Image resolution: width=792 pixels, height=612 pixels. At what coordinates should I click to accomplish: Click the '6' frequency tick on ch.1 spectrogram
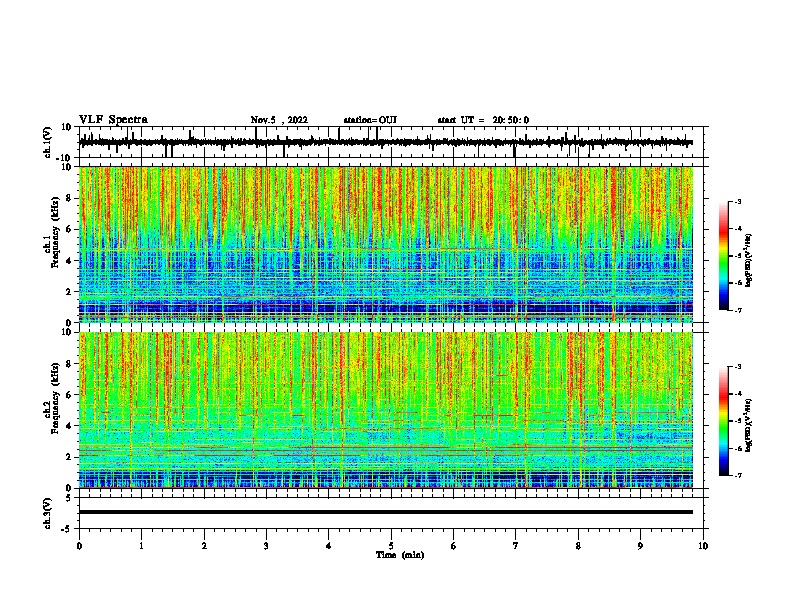pyautogui.click(x=70, y=229)
